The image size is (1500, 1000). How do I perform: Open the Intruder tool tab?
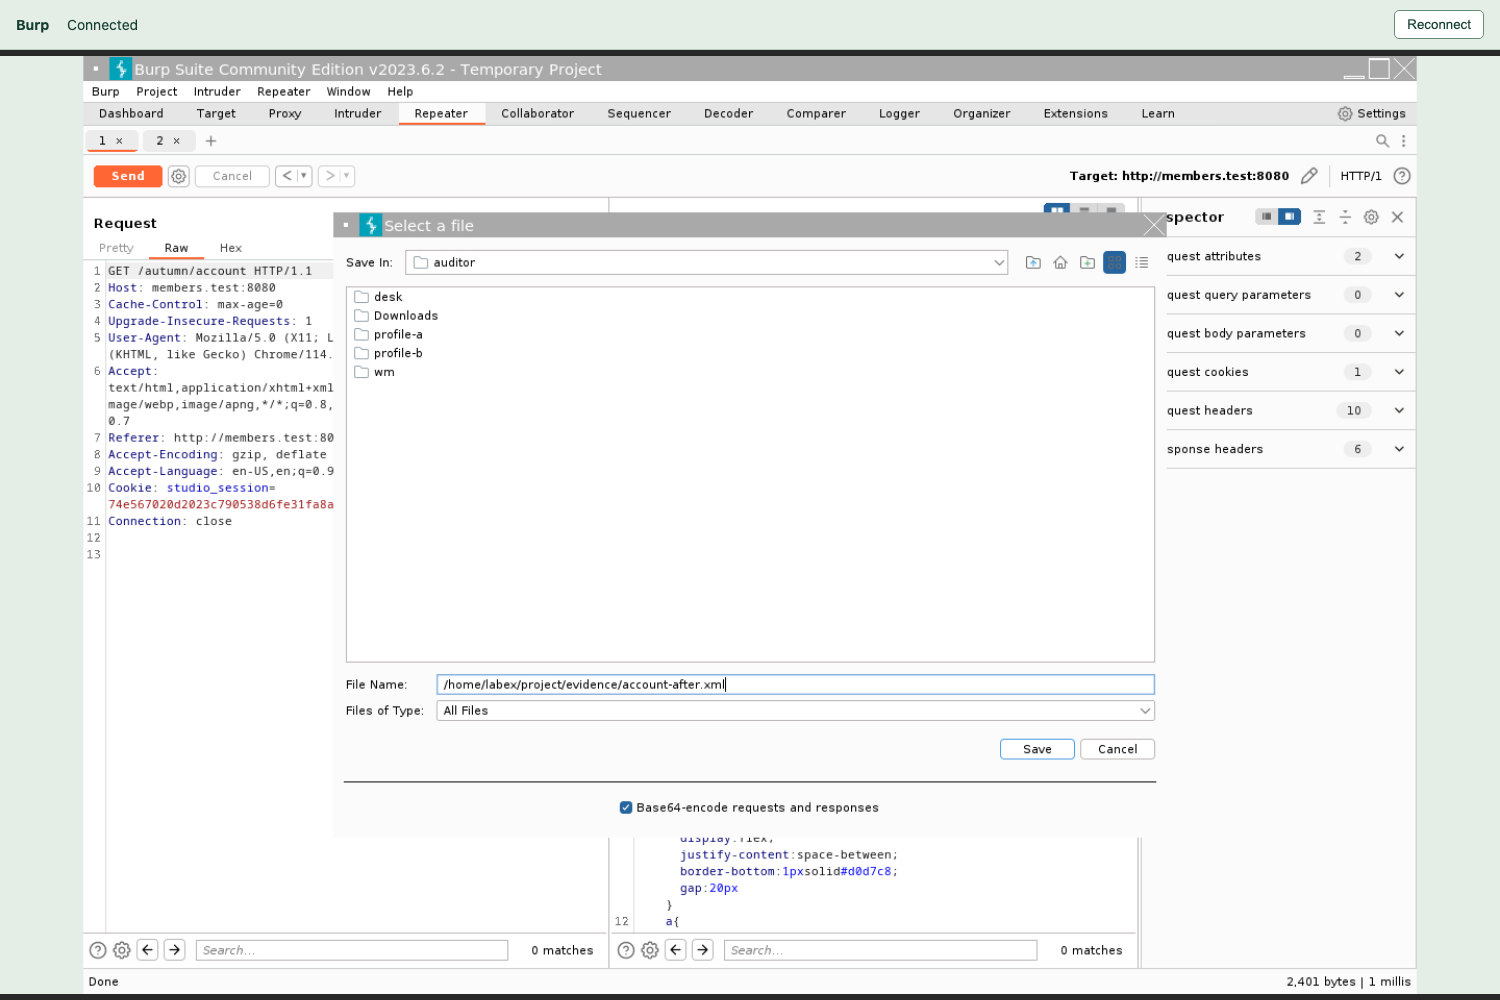[357, 114]
